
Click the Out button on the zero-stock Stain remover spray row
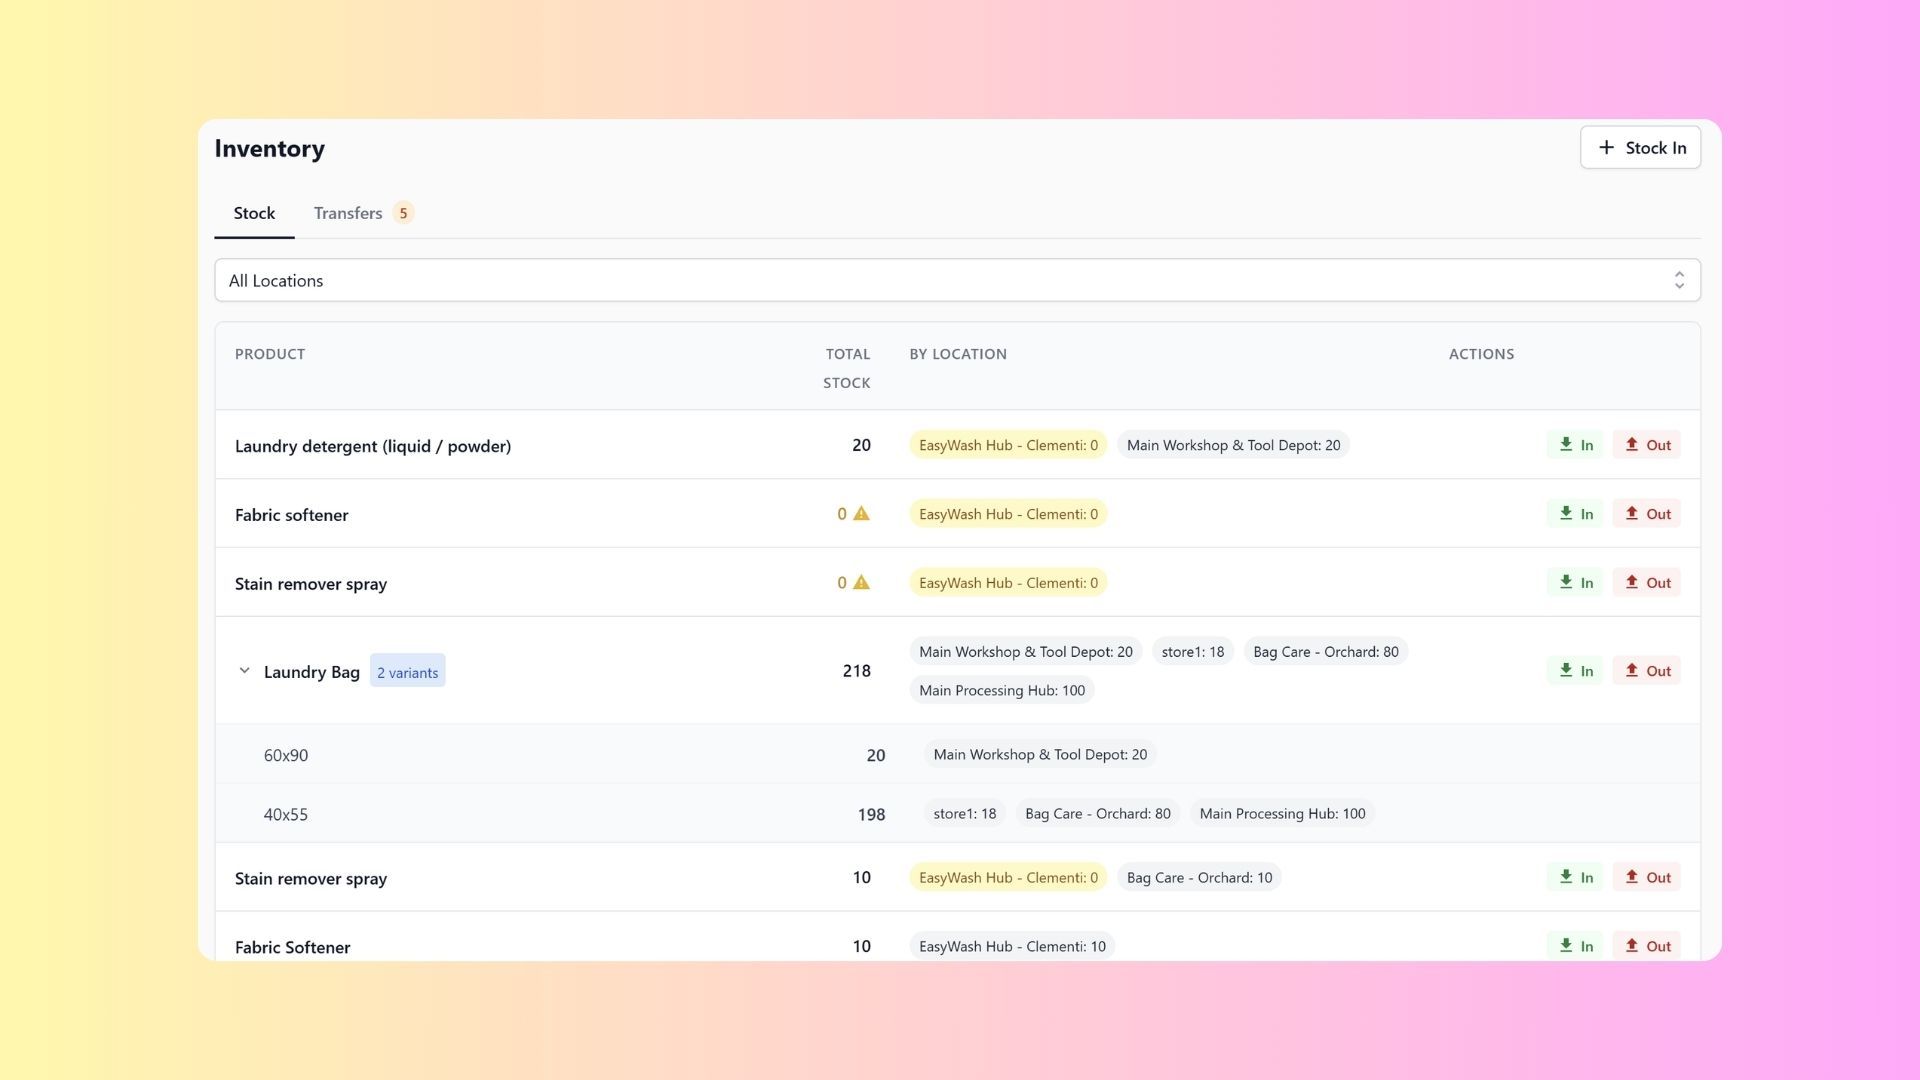(1646, 583)
